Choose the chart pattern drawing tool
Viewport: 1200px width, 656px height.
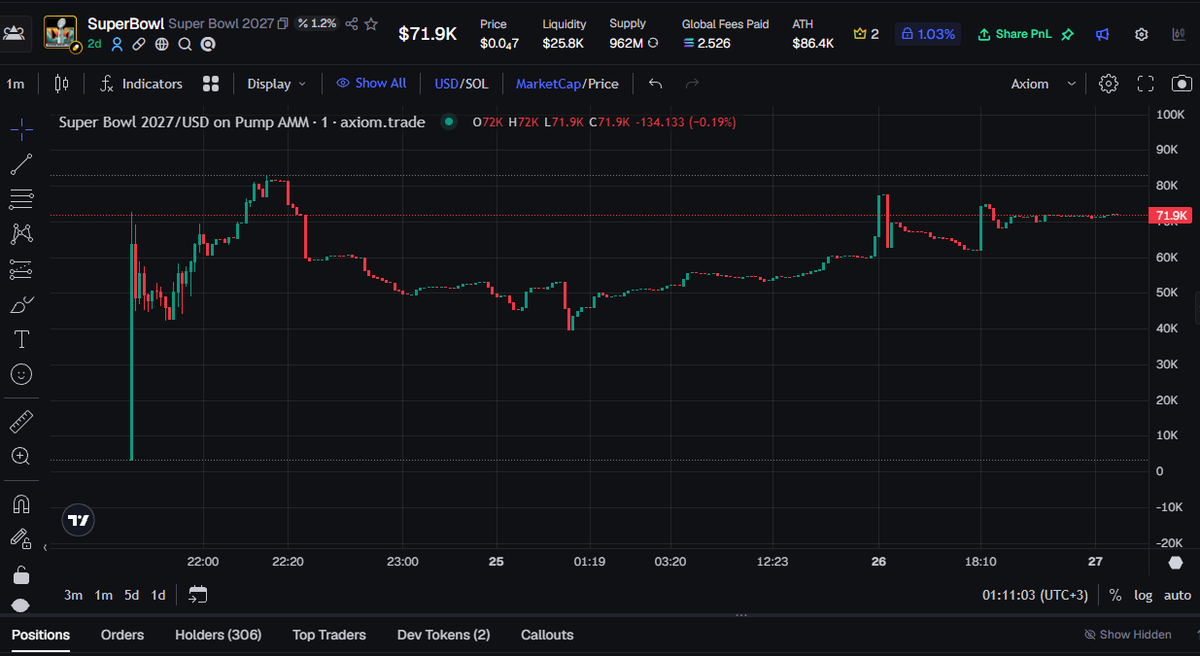click(21, 234)
